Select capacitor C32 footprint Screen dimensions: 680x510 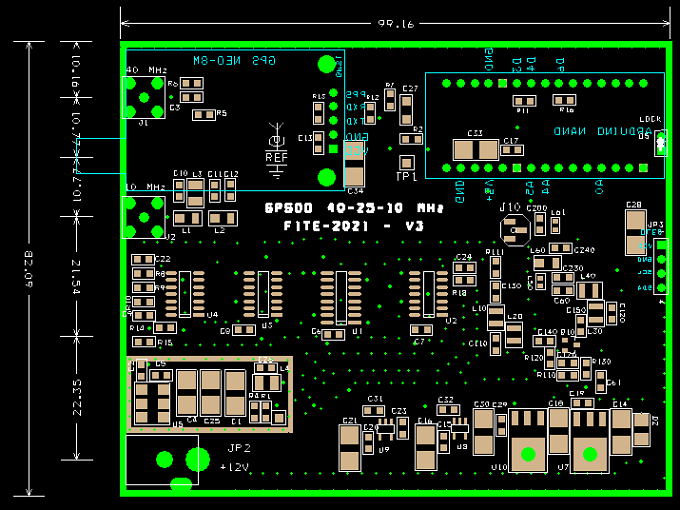[x=448, y=409]
